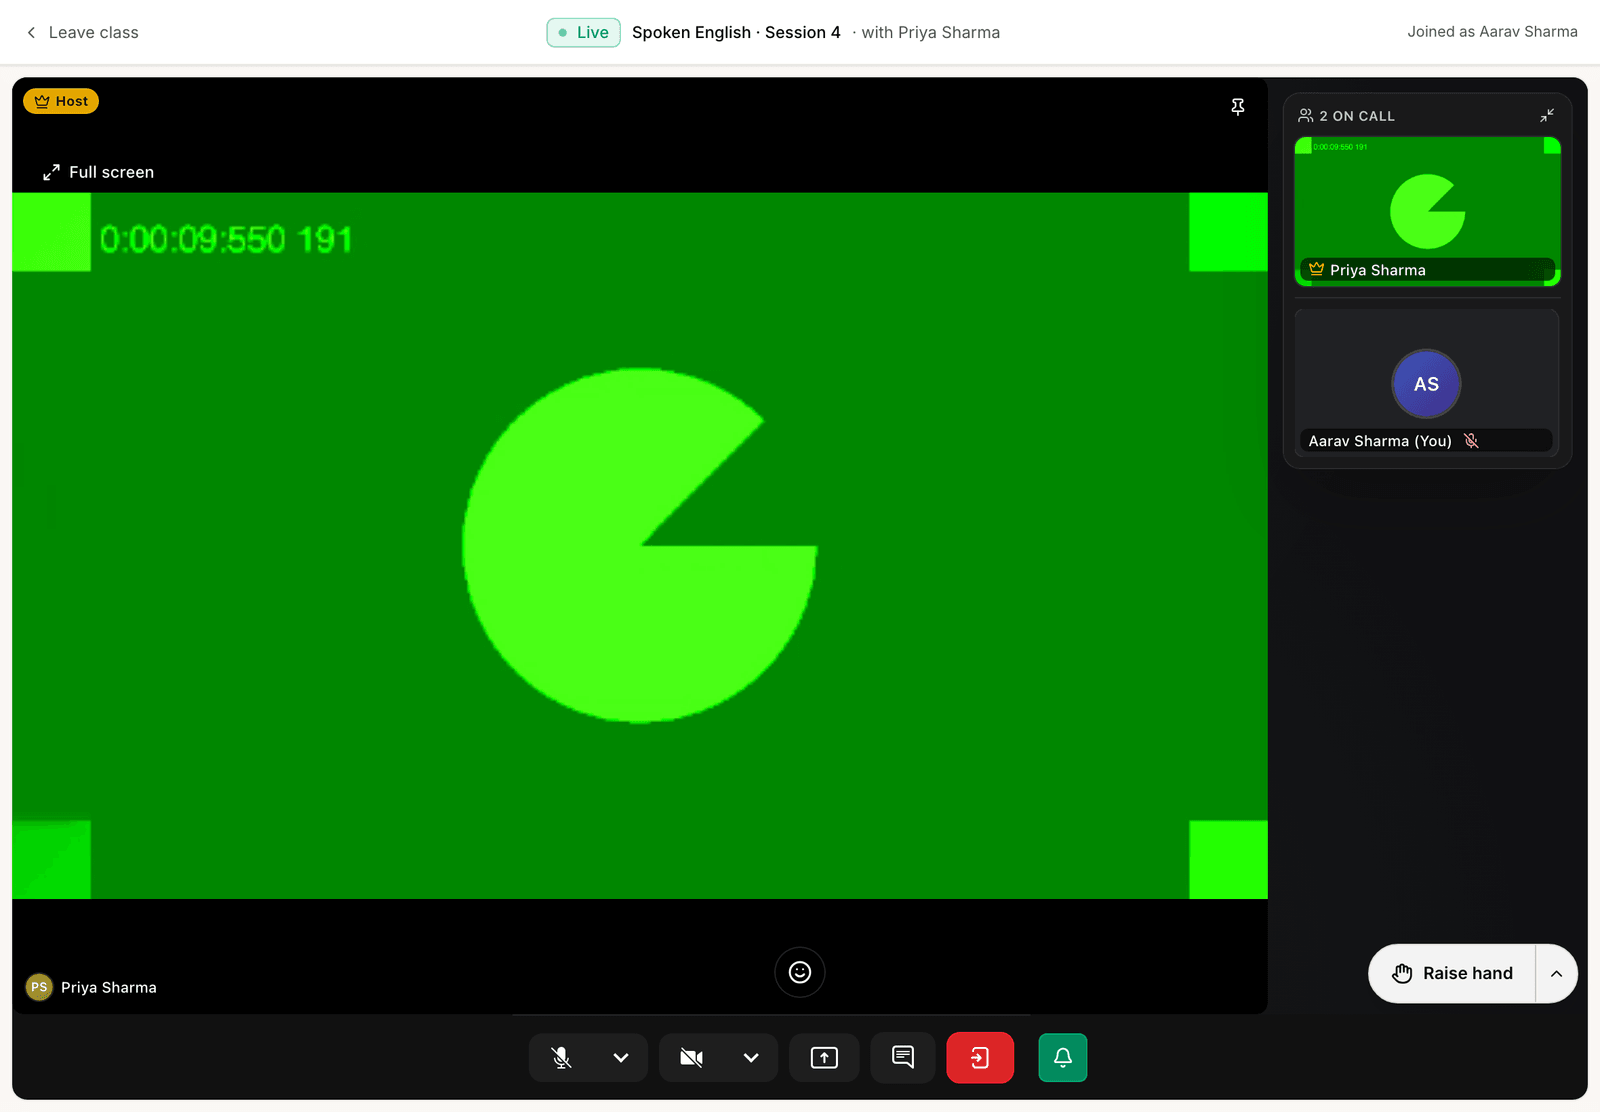The height and width of the screenshot is (1112, 1600).
Task: Select Aarav Sharma (You) tile
Action: [1427, 383]
